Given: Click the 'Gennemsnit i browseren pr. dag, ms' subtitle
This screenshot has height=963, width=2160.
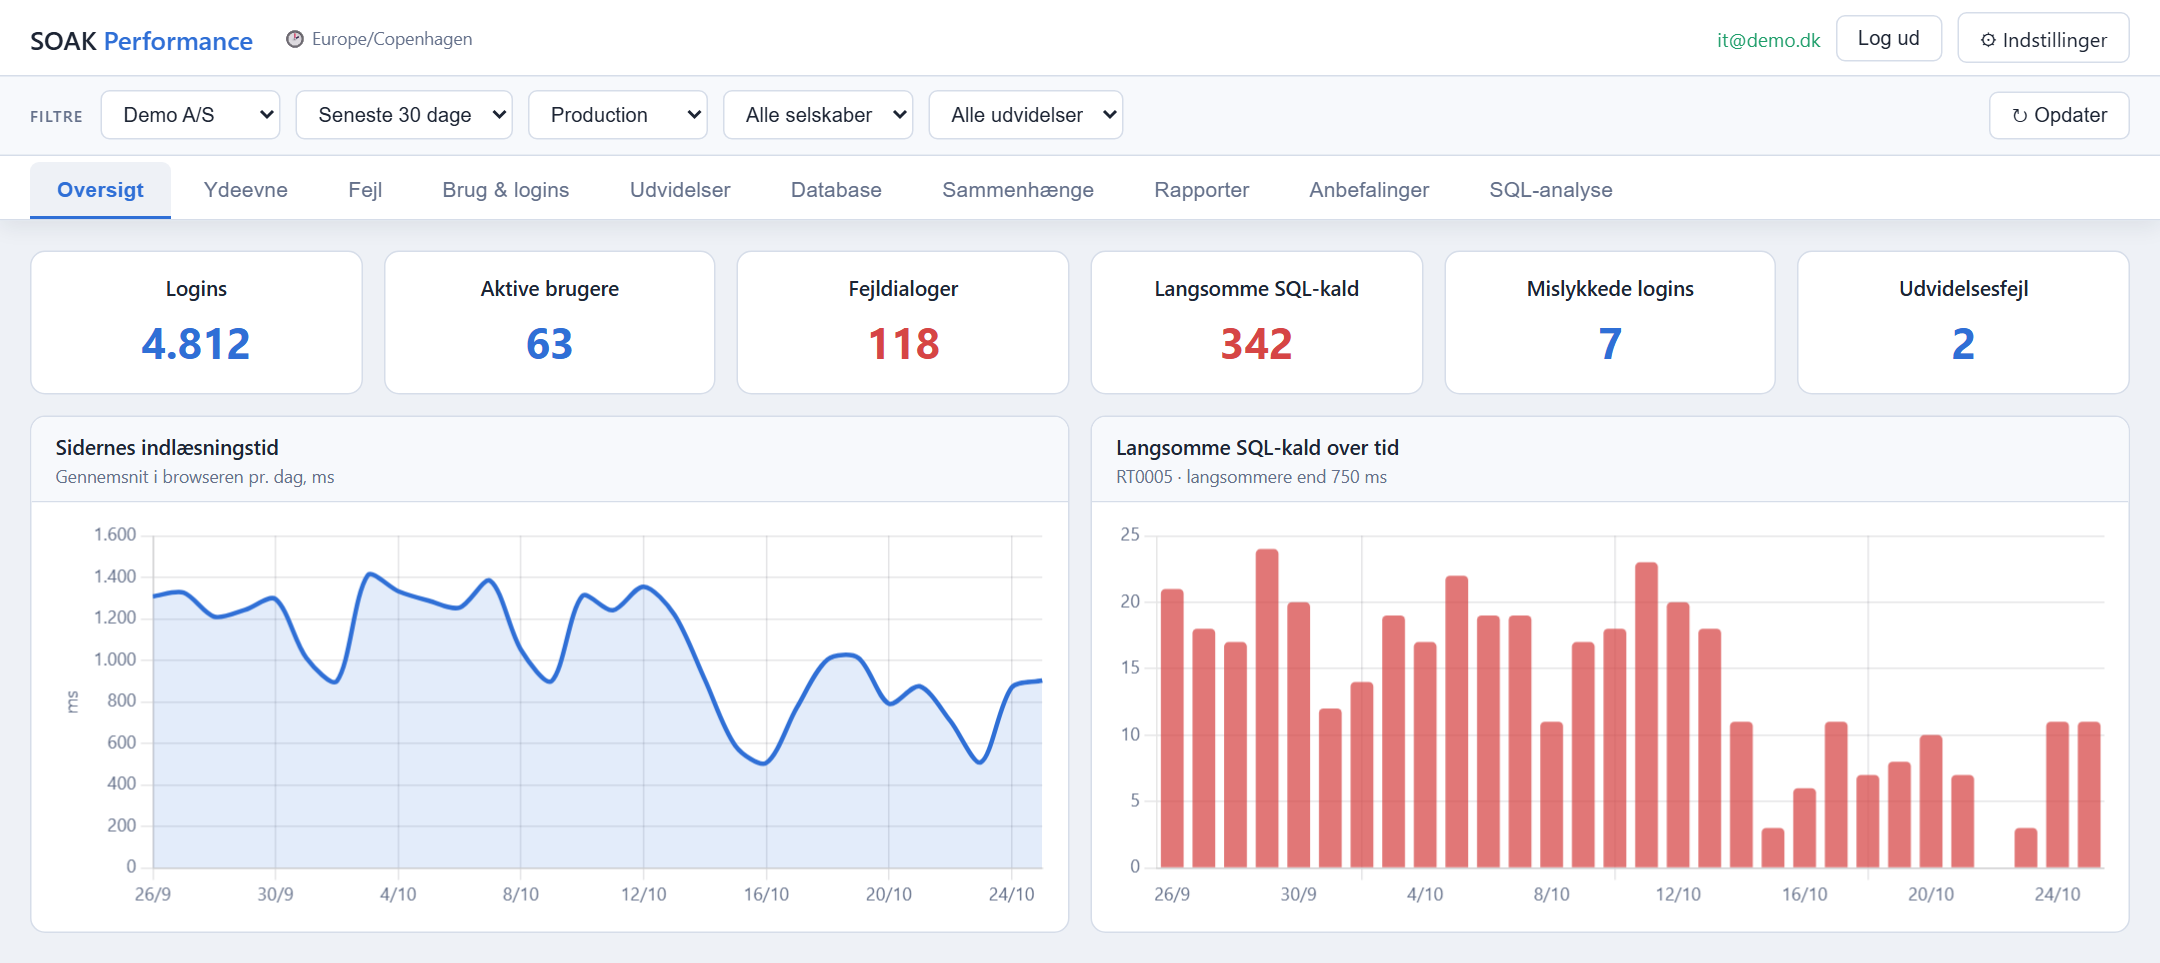Looking at the screenshot, I should coord(195,477).
